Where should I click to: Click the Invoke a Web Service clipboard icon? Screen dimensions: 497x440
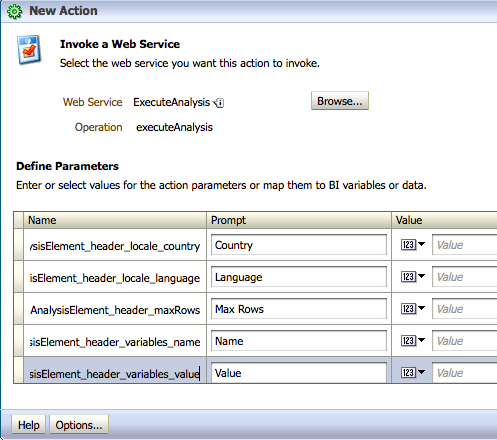click(29, 50)
